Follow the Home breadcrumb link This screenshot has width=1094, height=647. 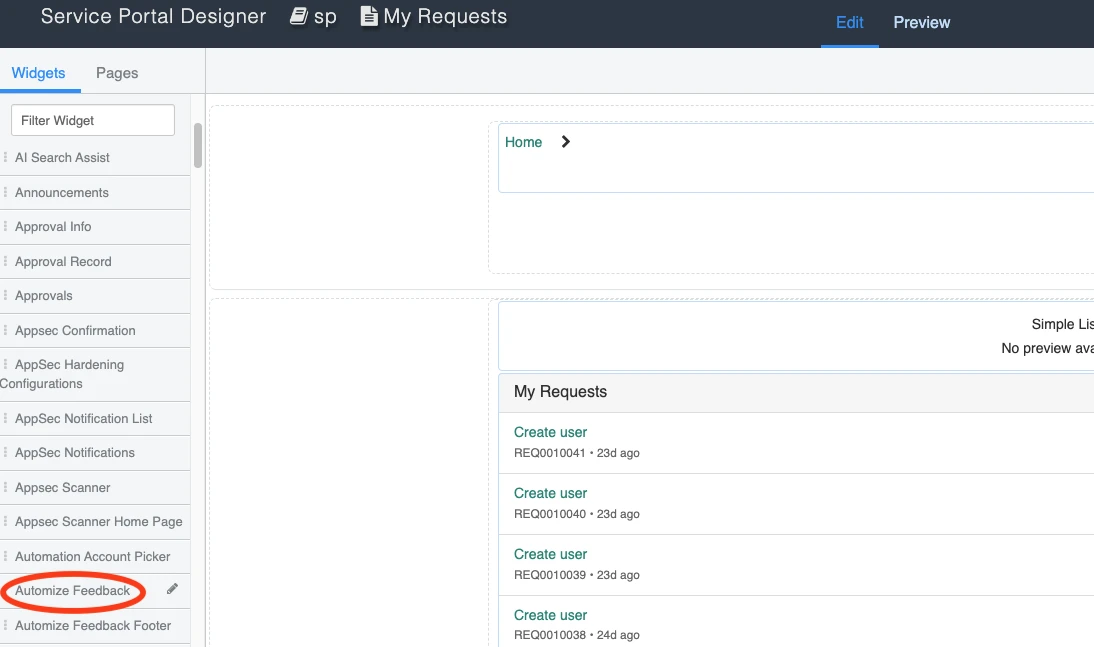point(523,142)
